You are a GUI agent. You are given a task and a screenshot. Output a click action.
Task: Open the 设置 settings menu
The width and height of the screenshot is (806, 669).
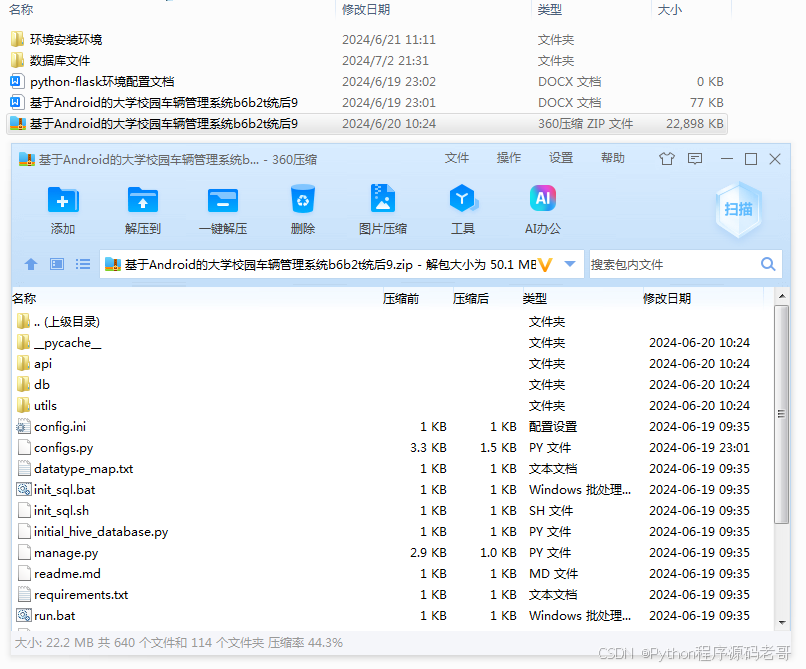563,157
